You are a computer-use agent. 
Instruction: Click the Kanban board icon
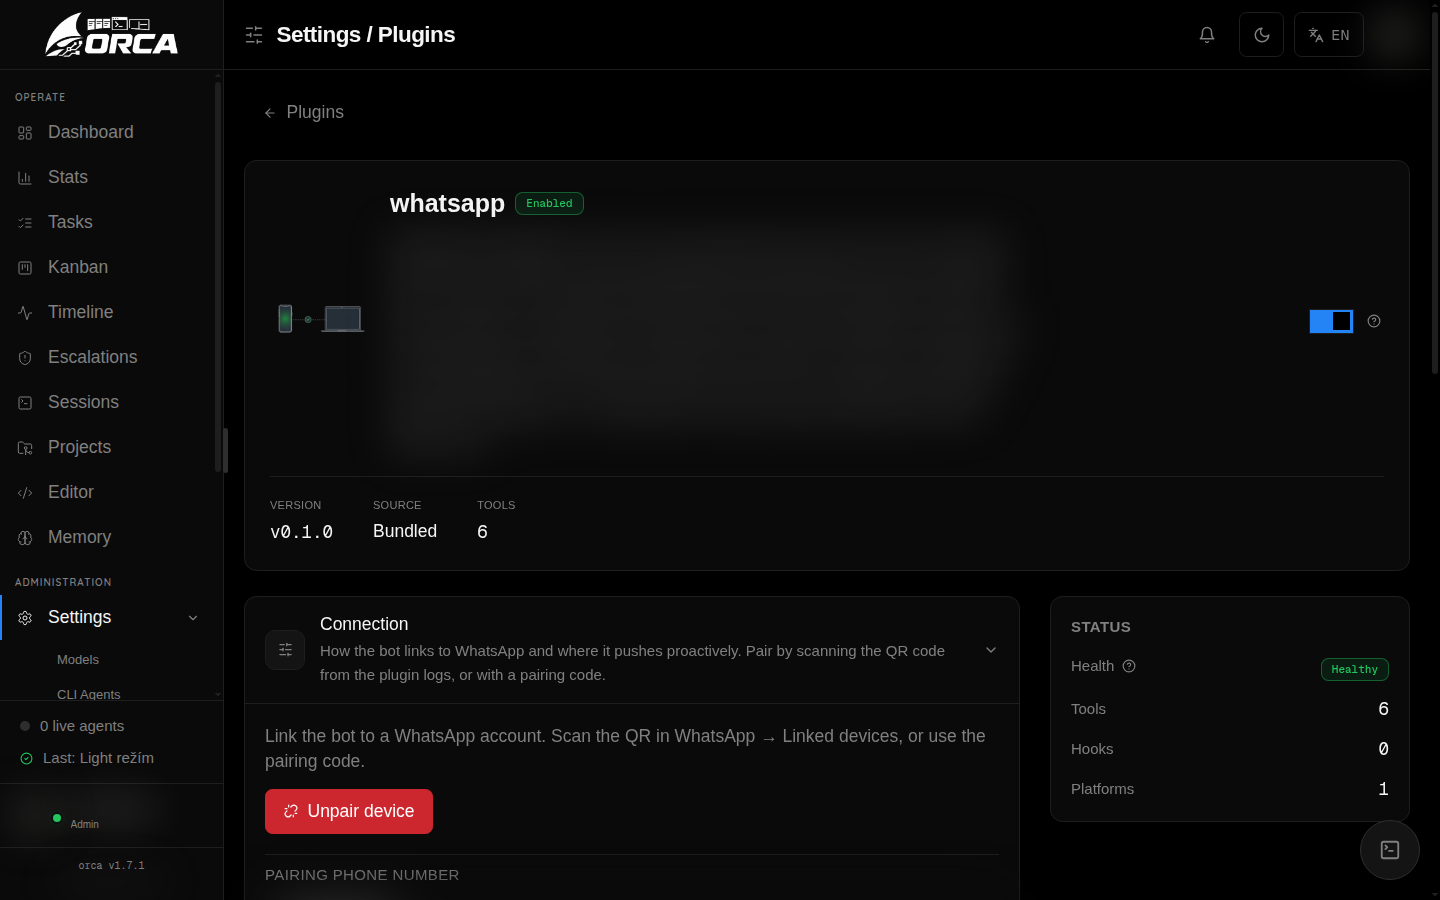pyautogui.click(x=25, y=268)
